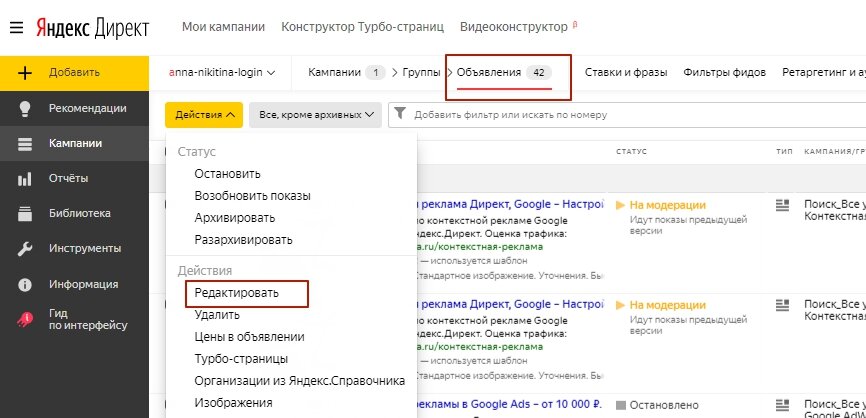Click the ad type icon in Остановлено row
Screen dimensions: 866x418
(782, 405)
